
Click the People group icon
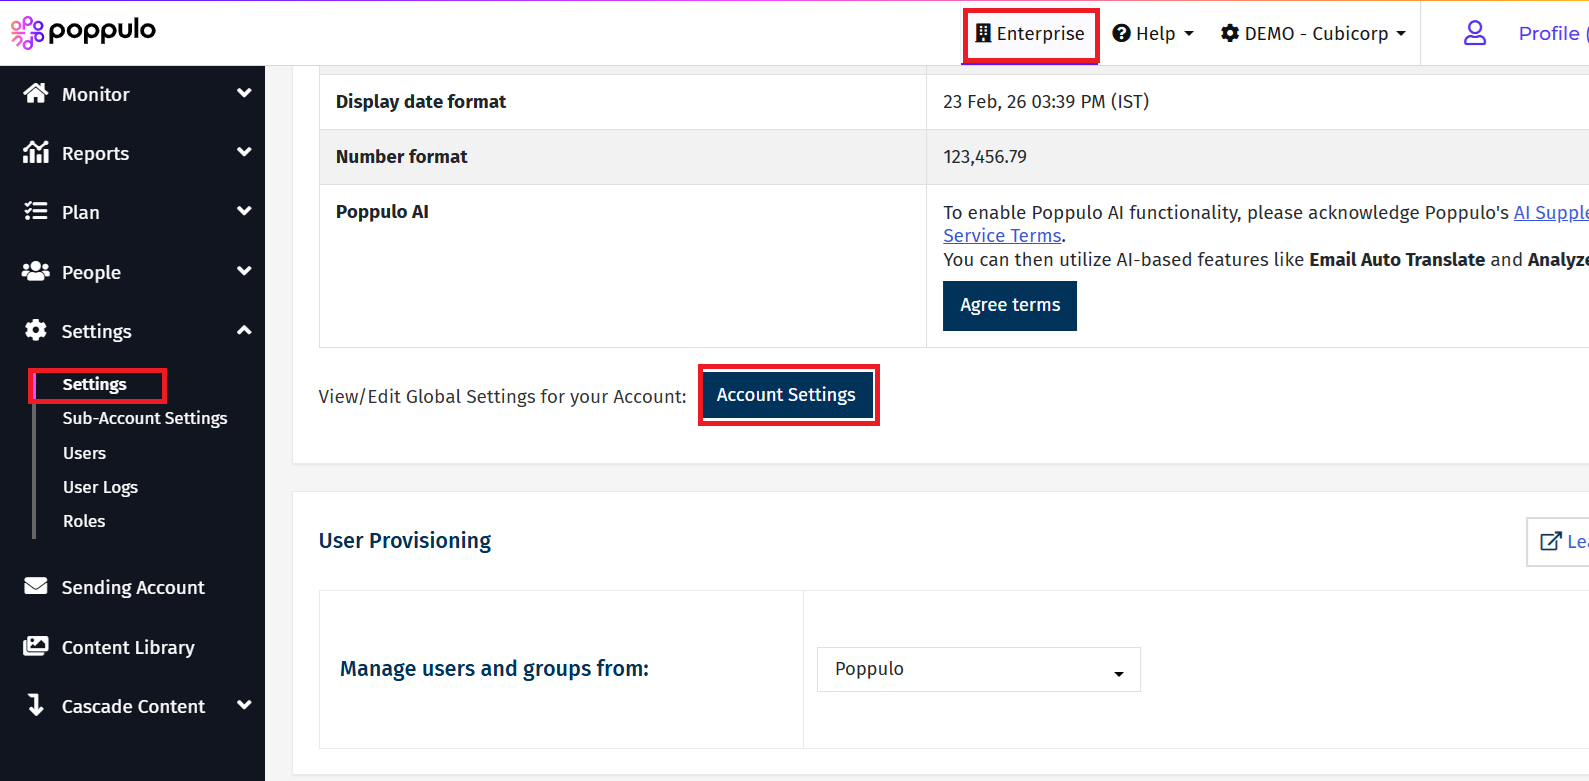36,271
